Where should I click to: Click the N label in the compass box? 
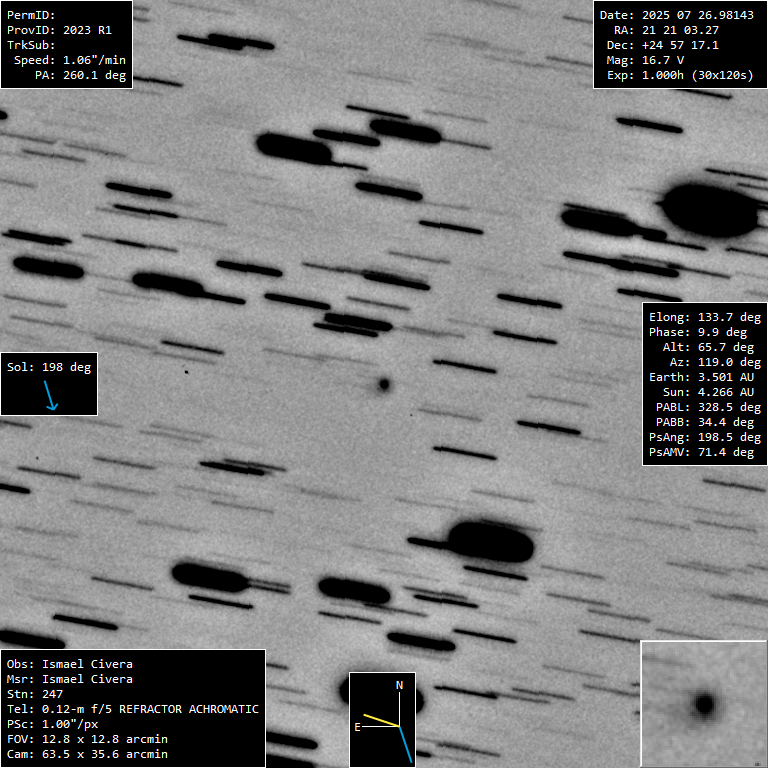[x=399, y=685]
